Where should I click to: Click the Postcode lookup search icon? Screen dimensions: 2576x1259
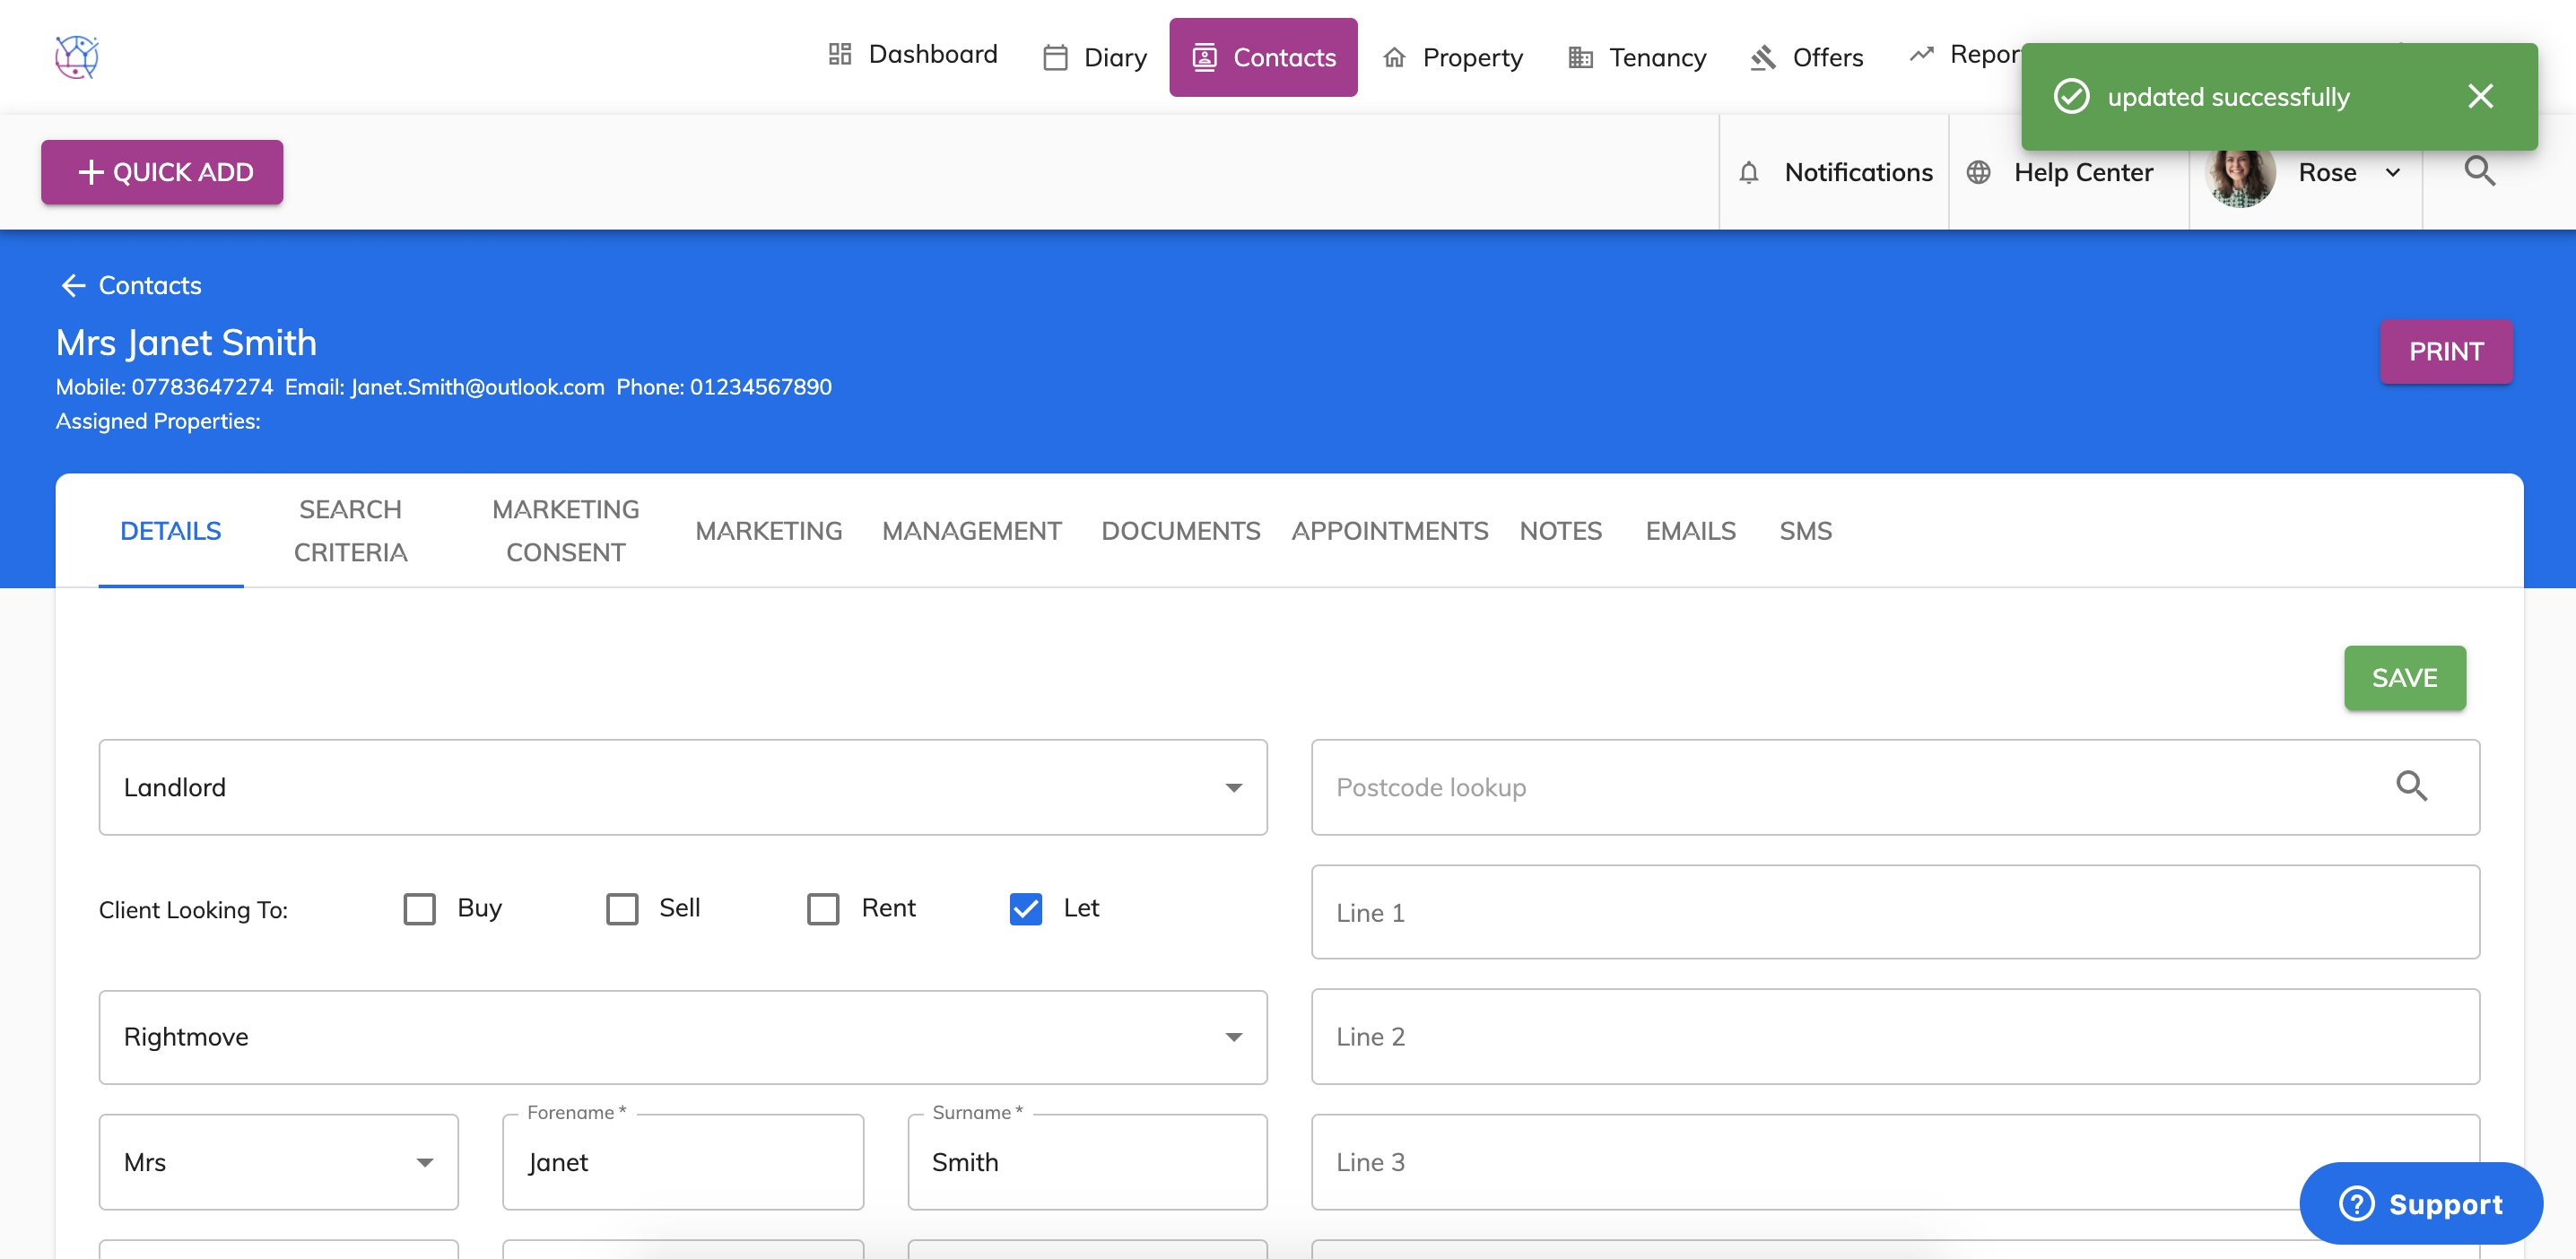coord(2411,786)
